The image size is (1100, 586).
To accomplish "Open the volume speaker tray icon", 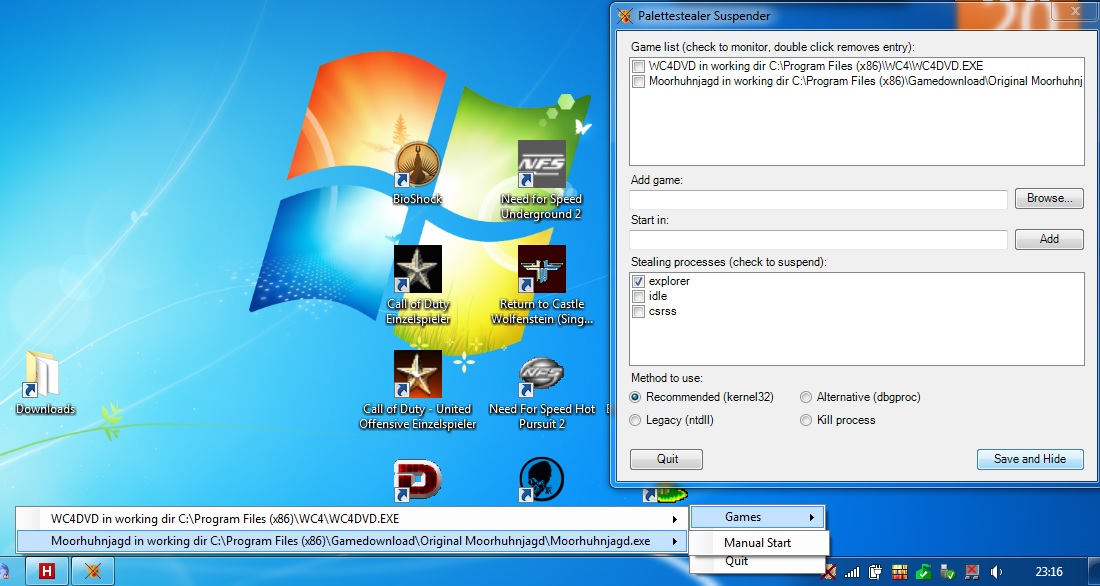I will (995, 572).
